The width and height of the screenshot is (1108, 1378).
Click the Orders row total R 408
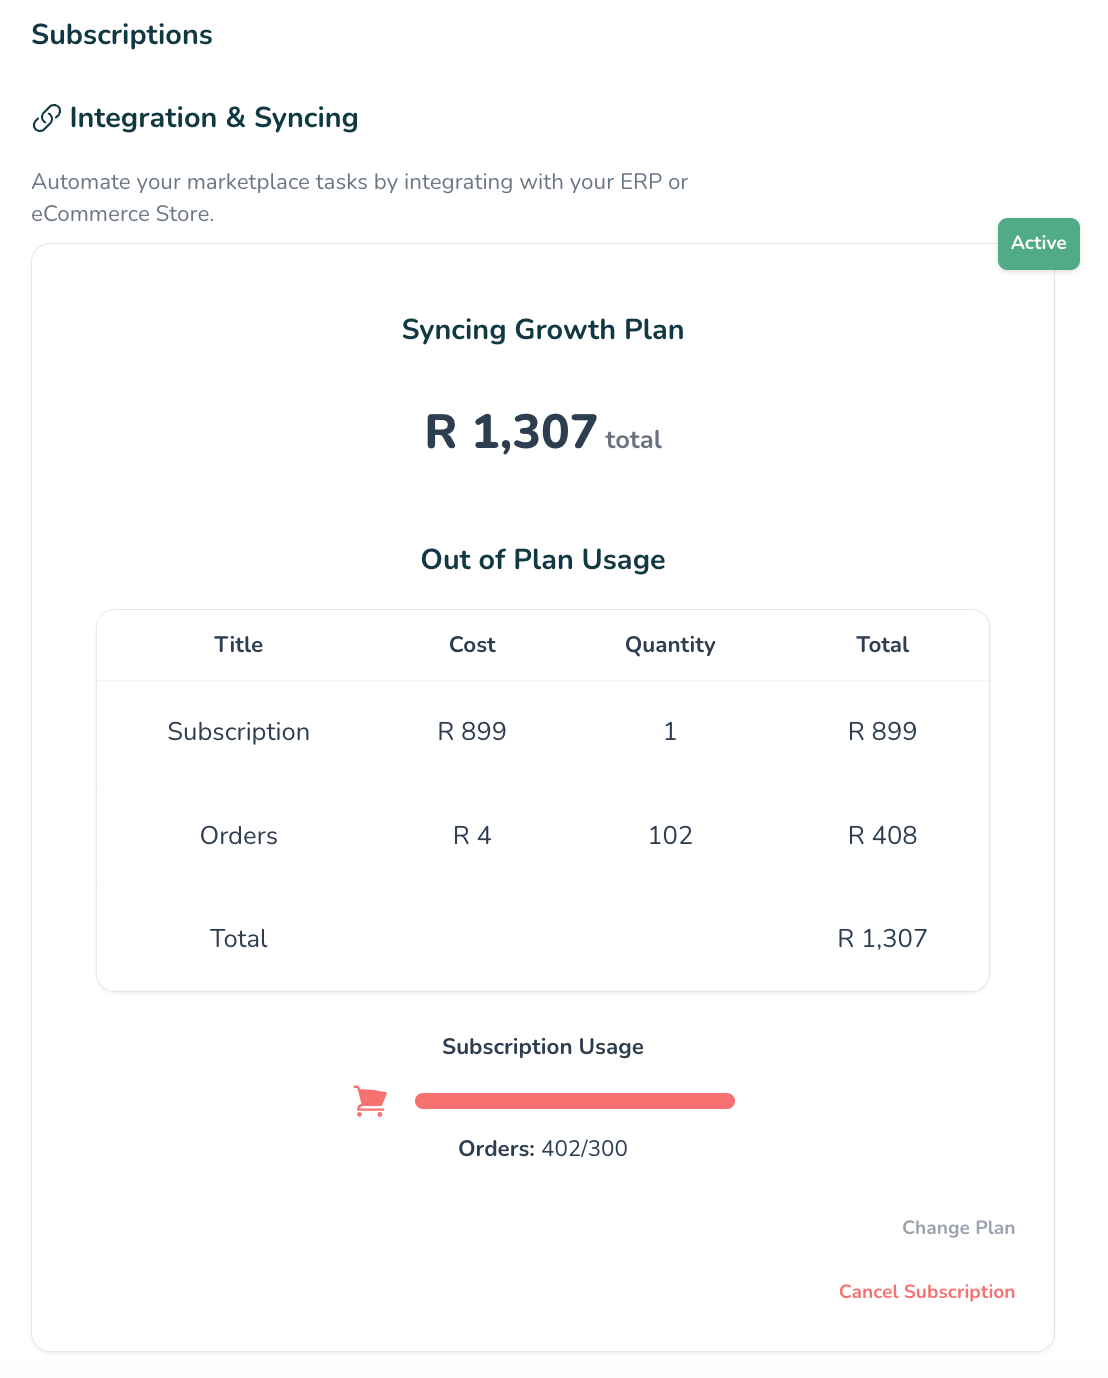882,836
